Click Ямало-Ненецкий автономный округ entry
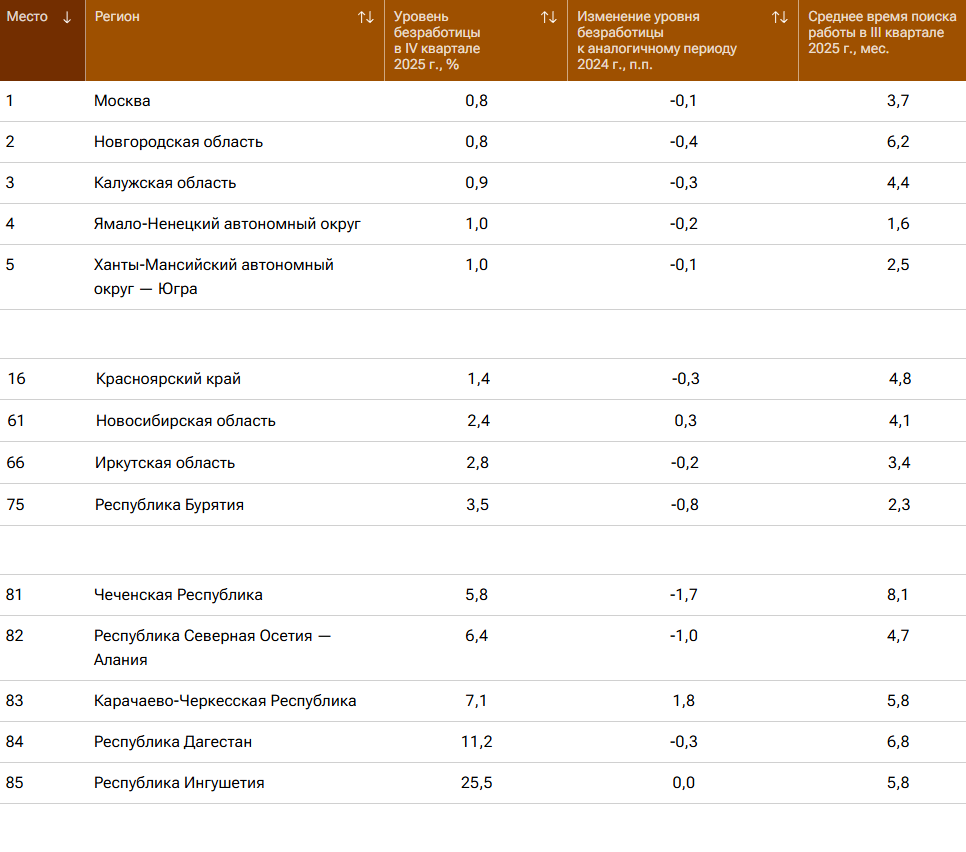 pyautogui.click(x=227, y=223)
